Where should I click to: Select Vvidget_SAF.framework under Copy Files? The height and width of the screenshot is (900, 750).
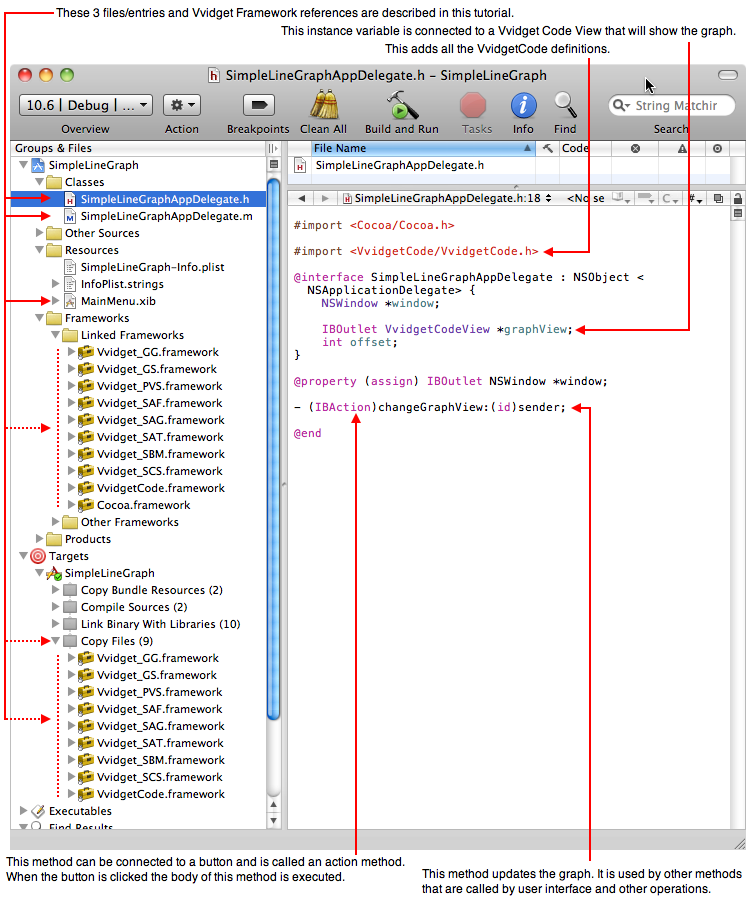[x=160, y=709]
